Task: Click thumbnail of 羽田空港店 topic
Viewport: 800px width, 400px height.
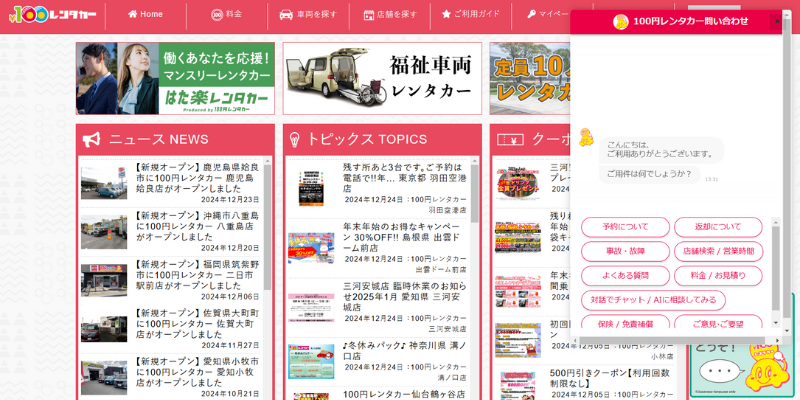Action: click(x=311, y=189)
